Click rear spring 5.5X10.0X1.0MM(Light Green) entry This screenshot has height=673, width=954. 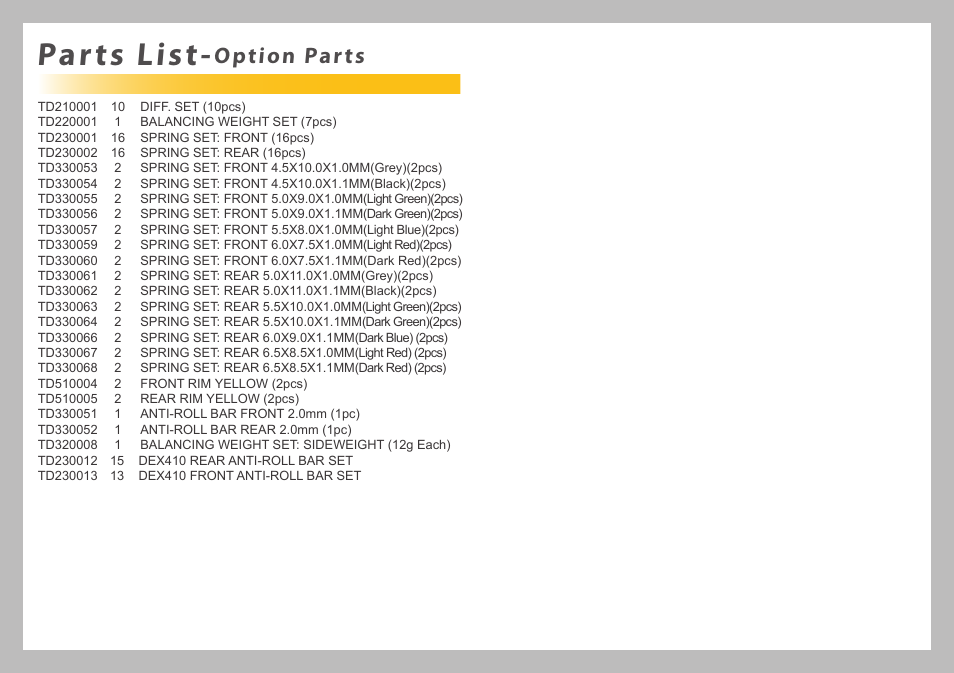tap(301, 307)
